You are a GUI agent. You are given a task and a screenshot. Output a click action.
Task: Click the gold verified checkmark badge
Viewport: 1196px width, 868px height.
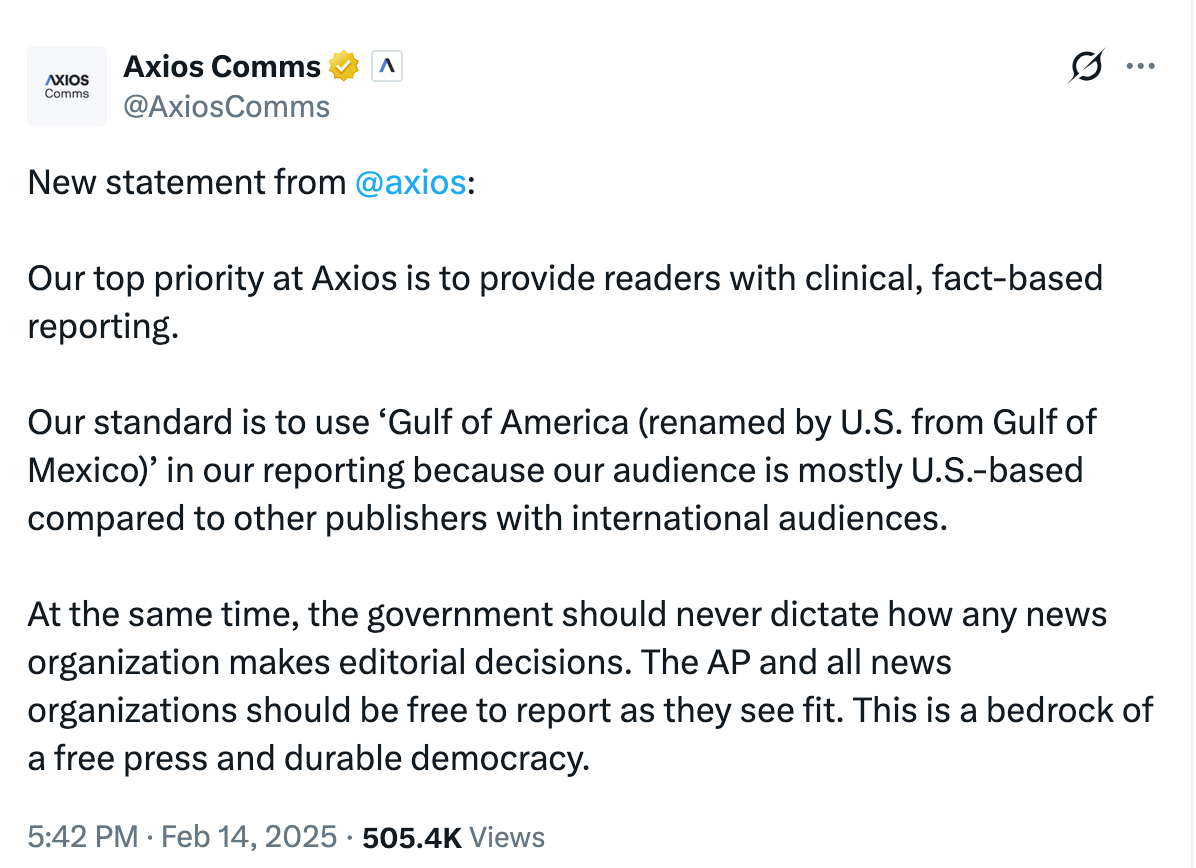pos(345,67)
